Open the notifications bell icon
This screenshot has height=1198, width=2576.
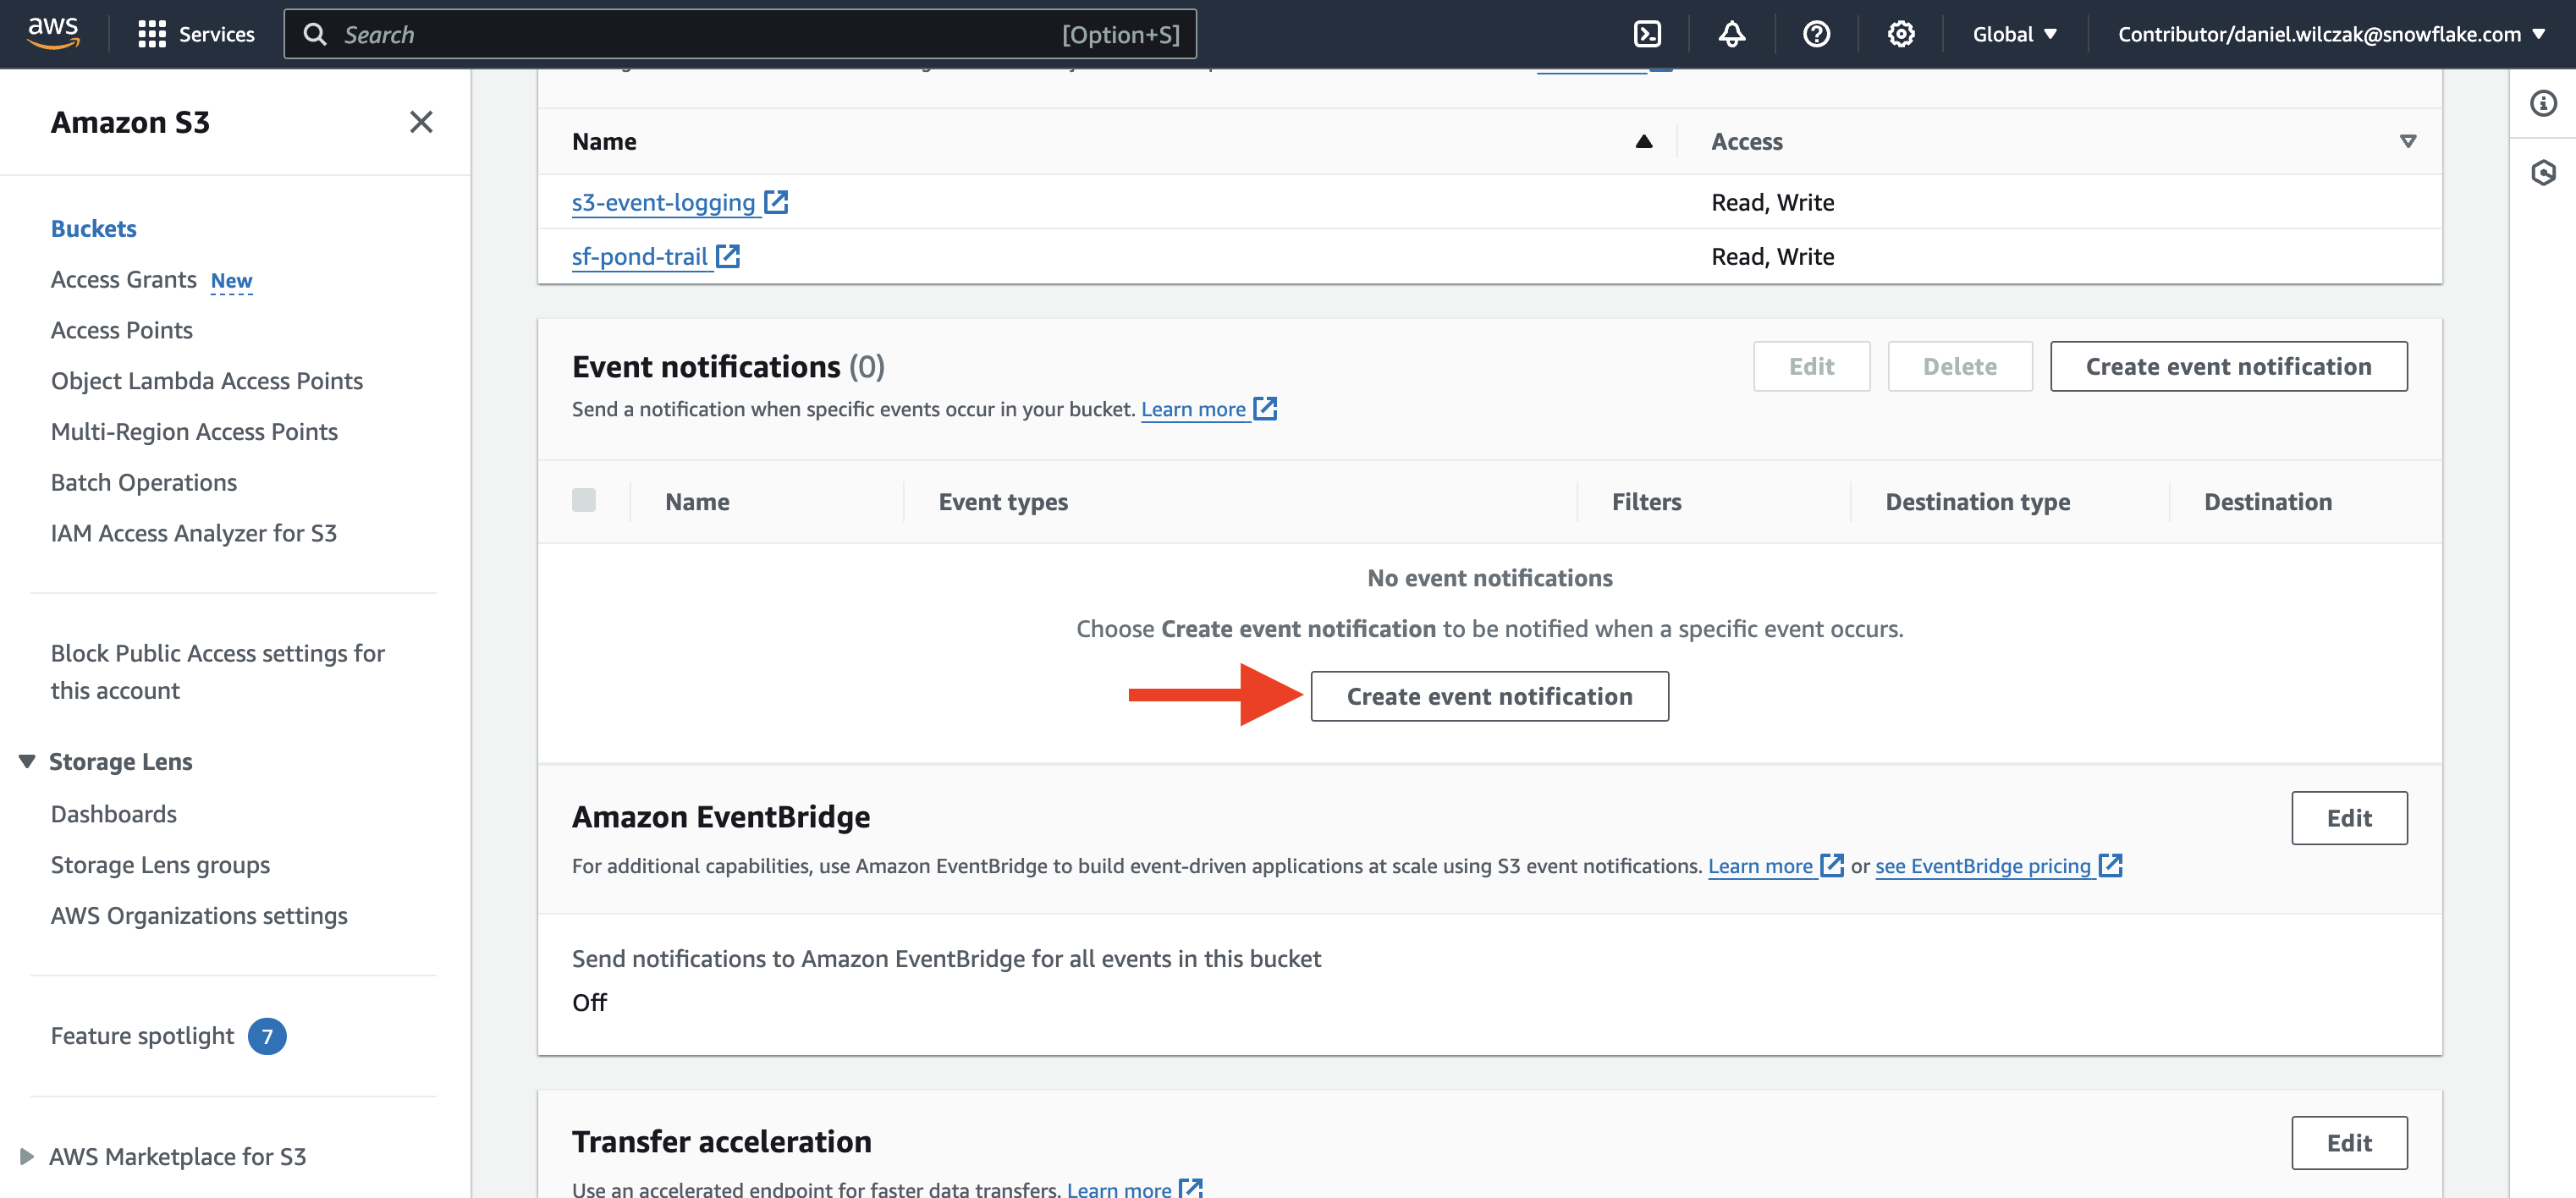(1732, 34)
